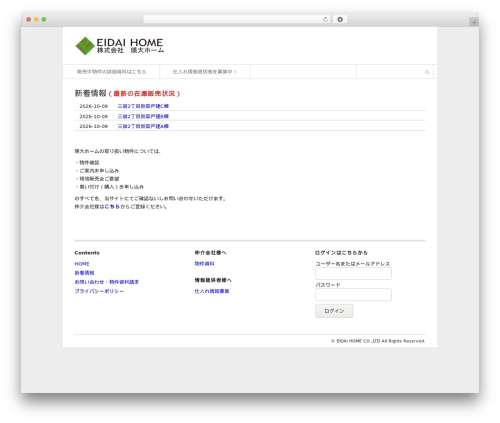Open 新着情報 footer link
This screenshot has width=500, height=423.
tap(84, 273)
